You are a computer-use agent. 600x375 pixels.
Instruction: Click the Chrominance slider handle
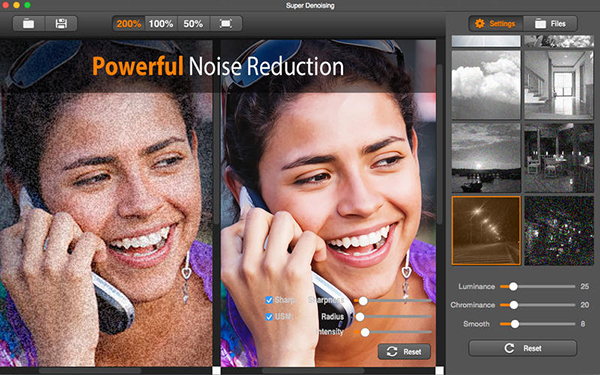(514, 305)
